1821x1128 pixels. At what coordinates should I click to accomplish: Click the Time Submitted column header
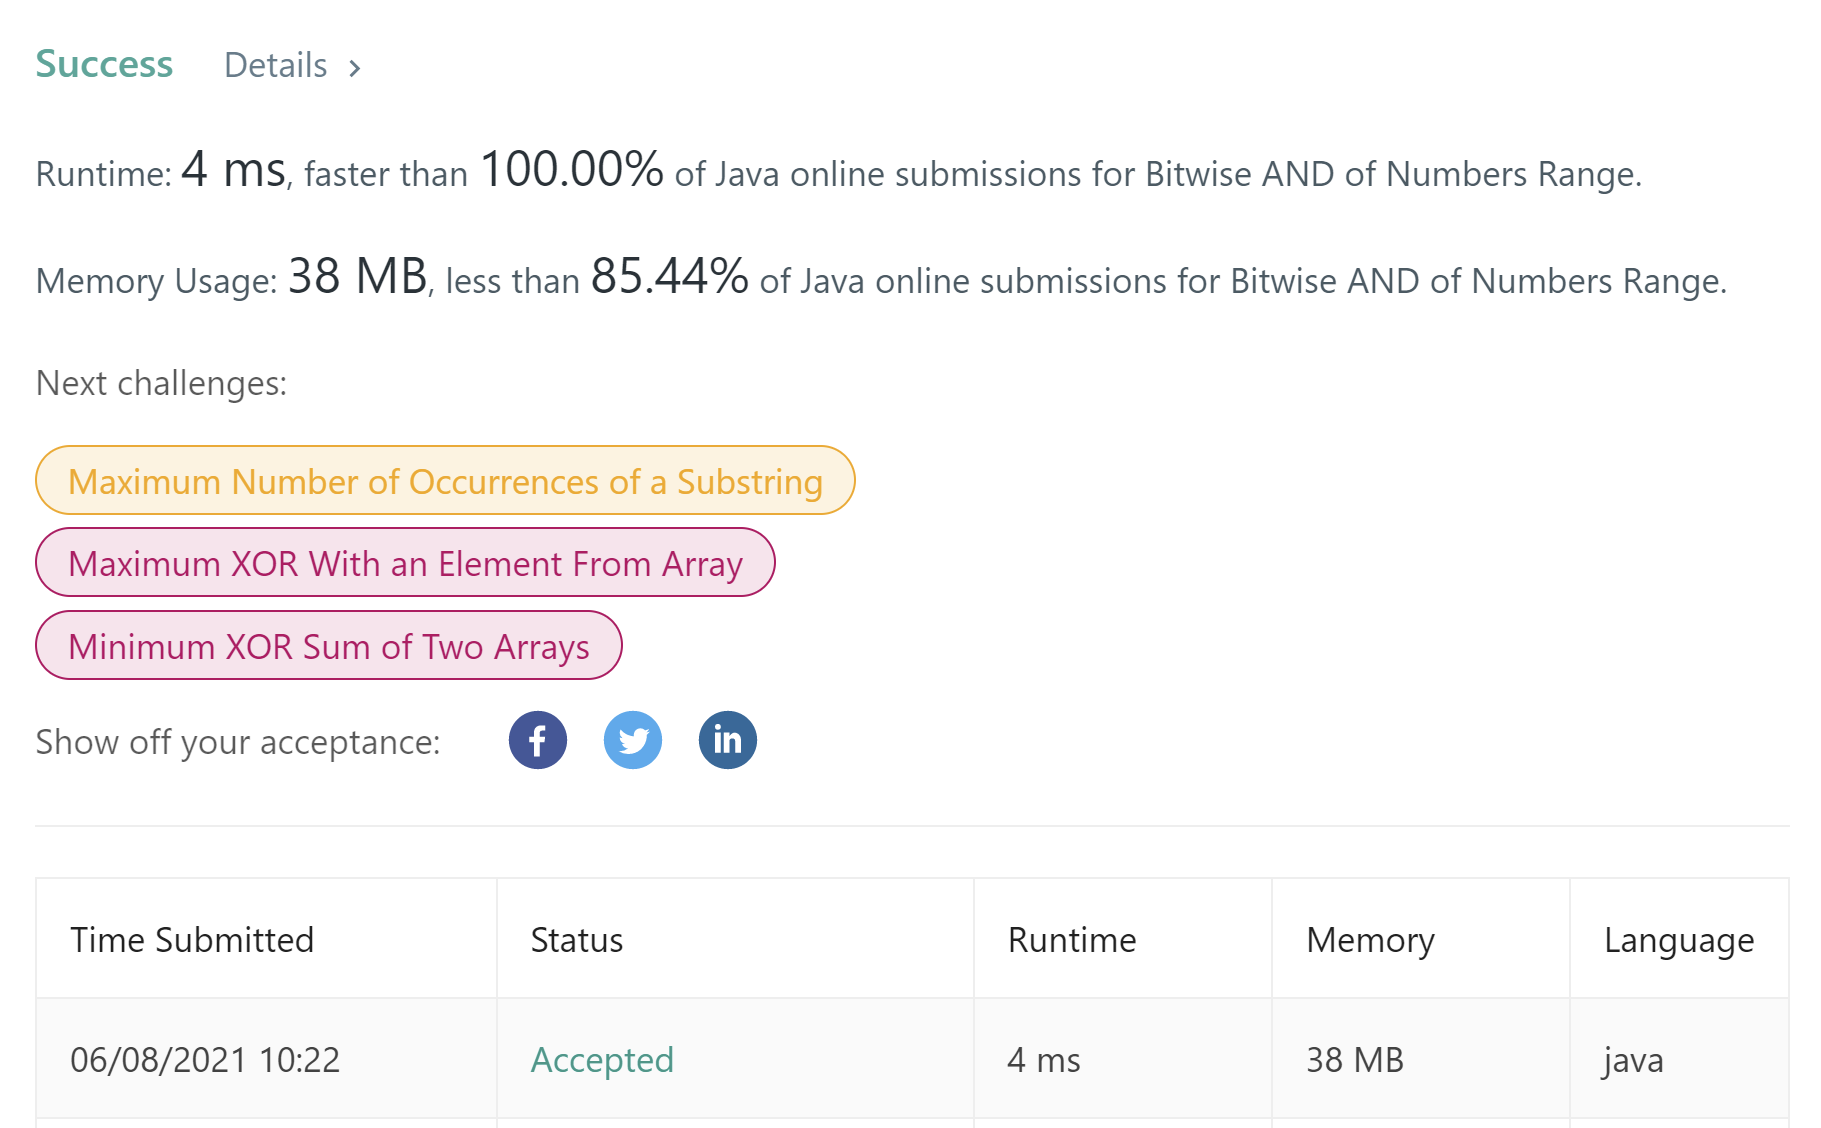pyautogui.click(x=192, y=940)
